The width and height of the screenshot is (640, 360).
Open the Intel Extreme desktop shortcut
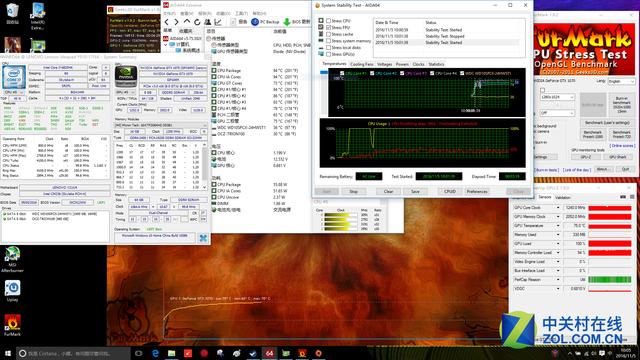pyautogui.click(x=38, y=16)
